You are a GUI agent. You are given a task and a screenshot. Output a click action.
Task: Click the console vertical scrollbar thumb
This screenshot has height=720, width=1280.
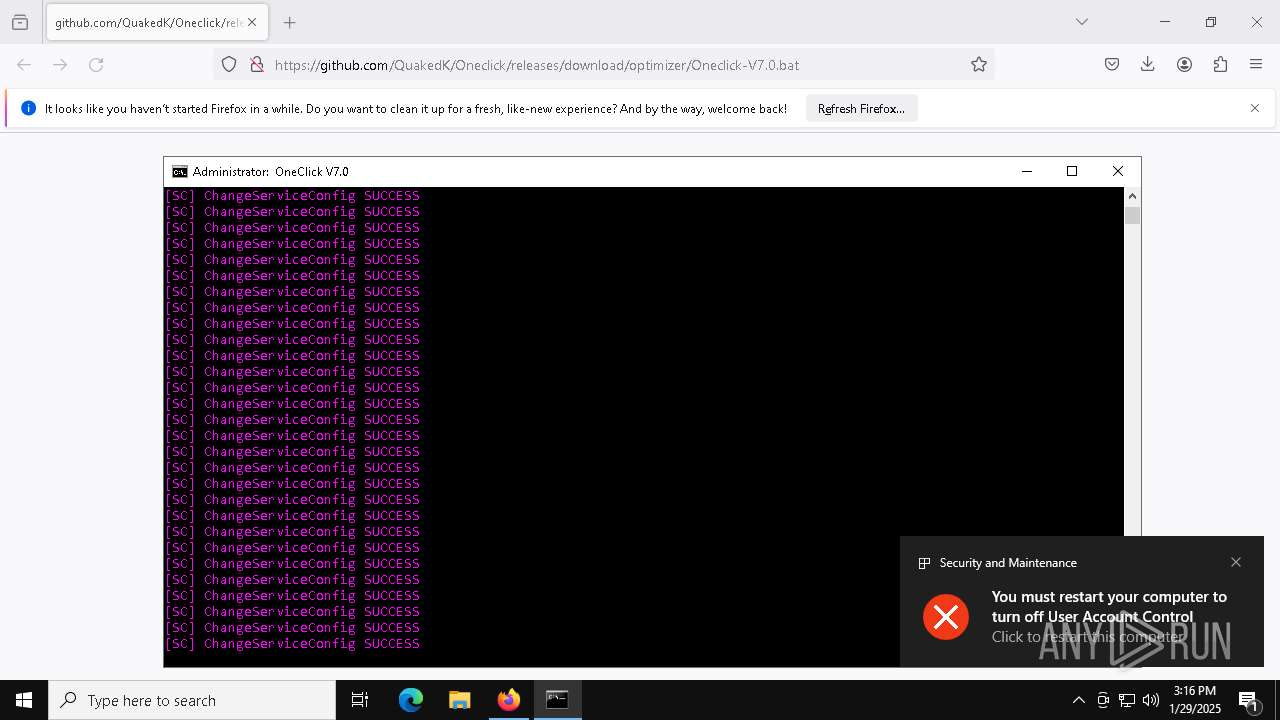click(1132, 215)
